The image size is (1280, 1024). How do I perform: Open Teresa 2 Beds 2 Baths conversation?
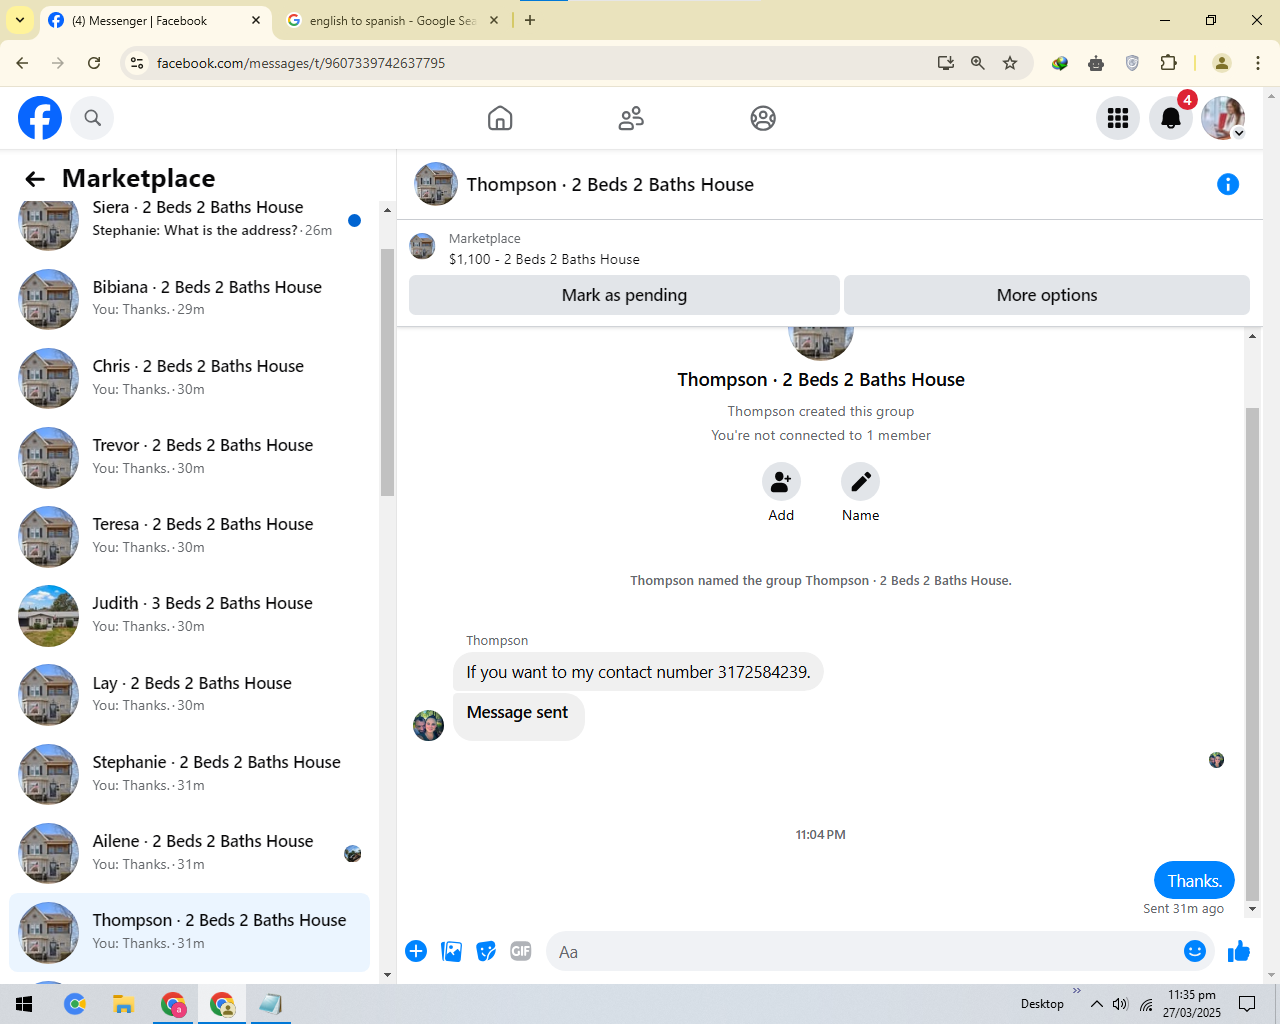190,535
